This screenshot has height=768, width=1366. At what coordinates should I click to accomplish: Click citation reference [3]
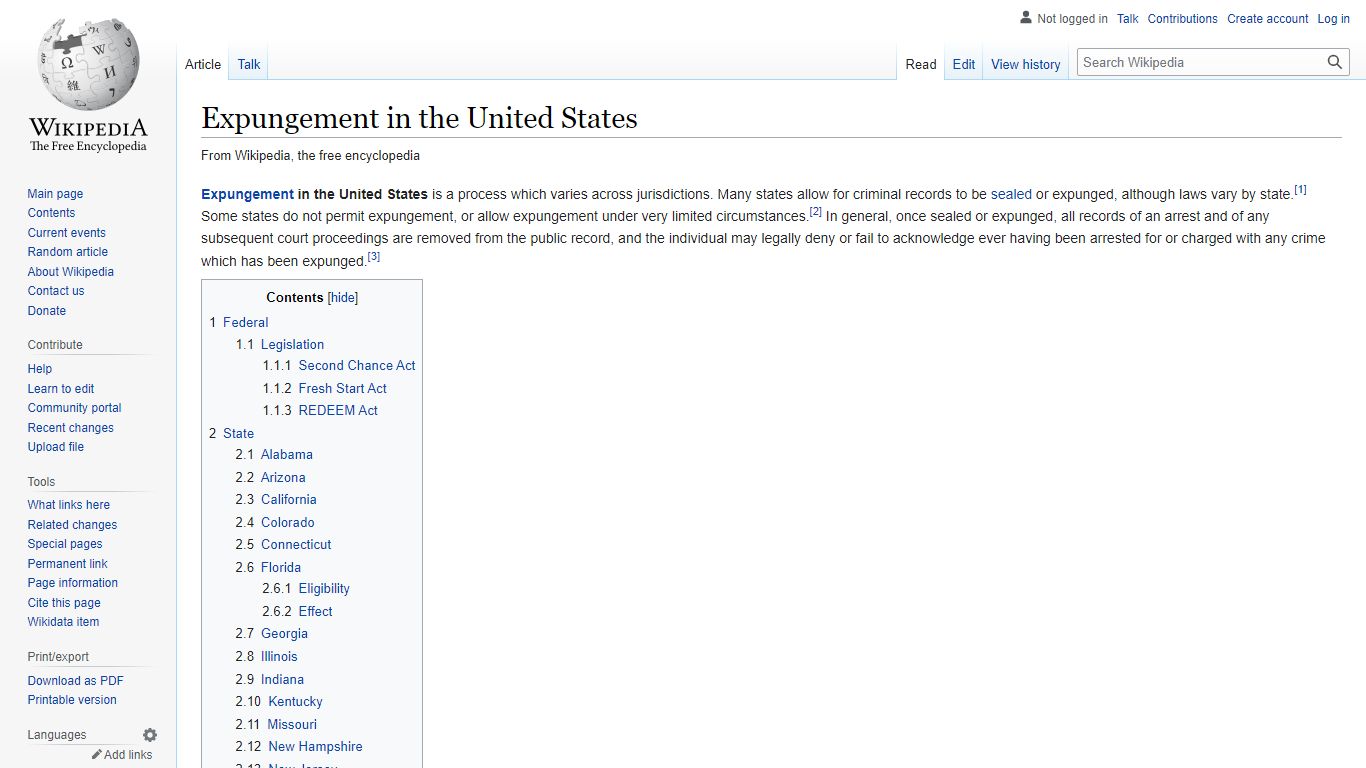point(373,256)
